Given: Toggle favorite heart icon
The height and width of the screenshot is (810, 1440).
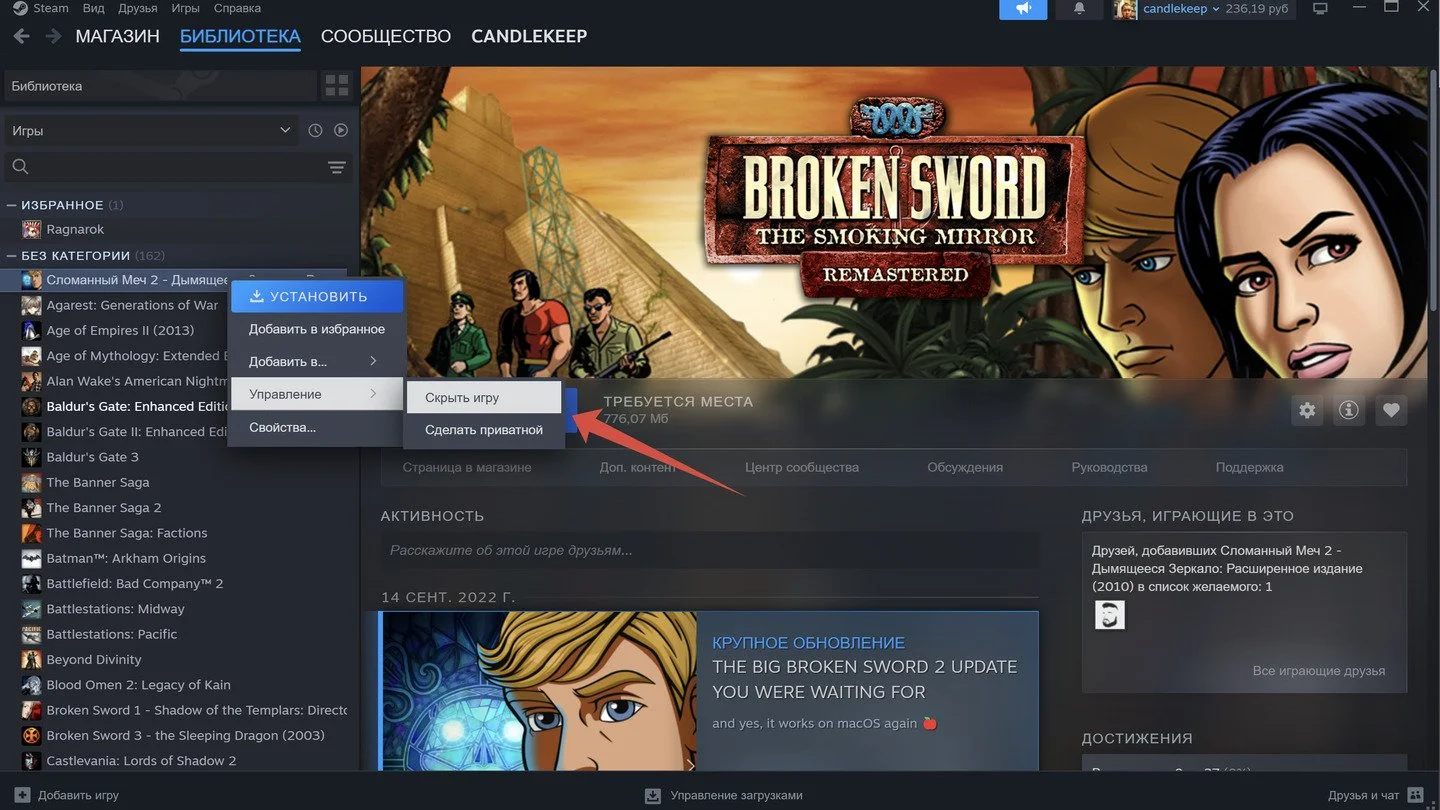Looking at the screenshot, I should pos(1391,410).
